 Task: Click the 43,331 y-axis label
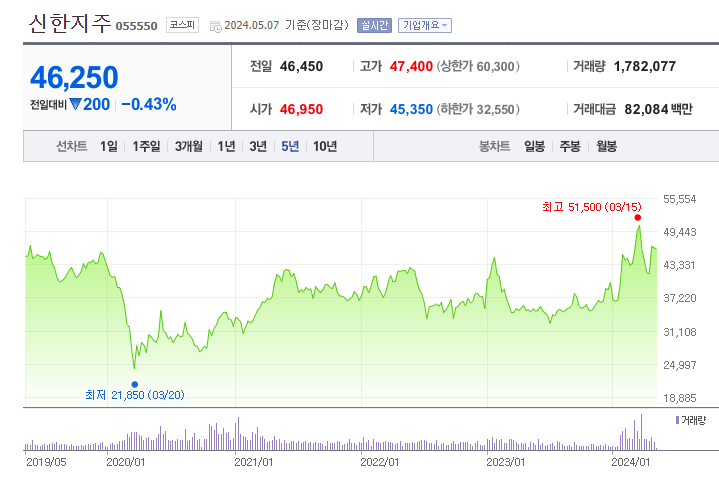(680, 265)
